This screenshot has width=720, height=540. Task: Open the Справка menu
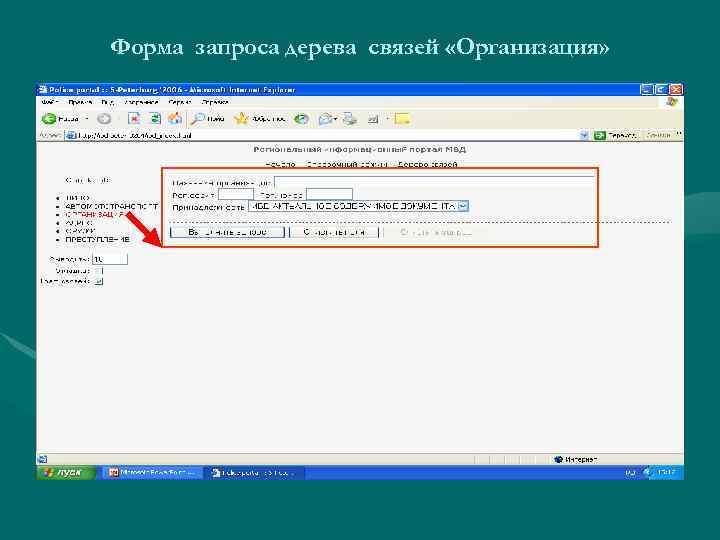pos(215,102)
